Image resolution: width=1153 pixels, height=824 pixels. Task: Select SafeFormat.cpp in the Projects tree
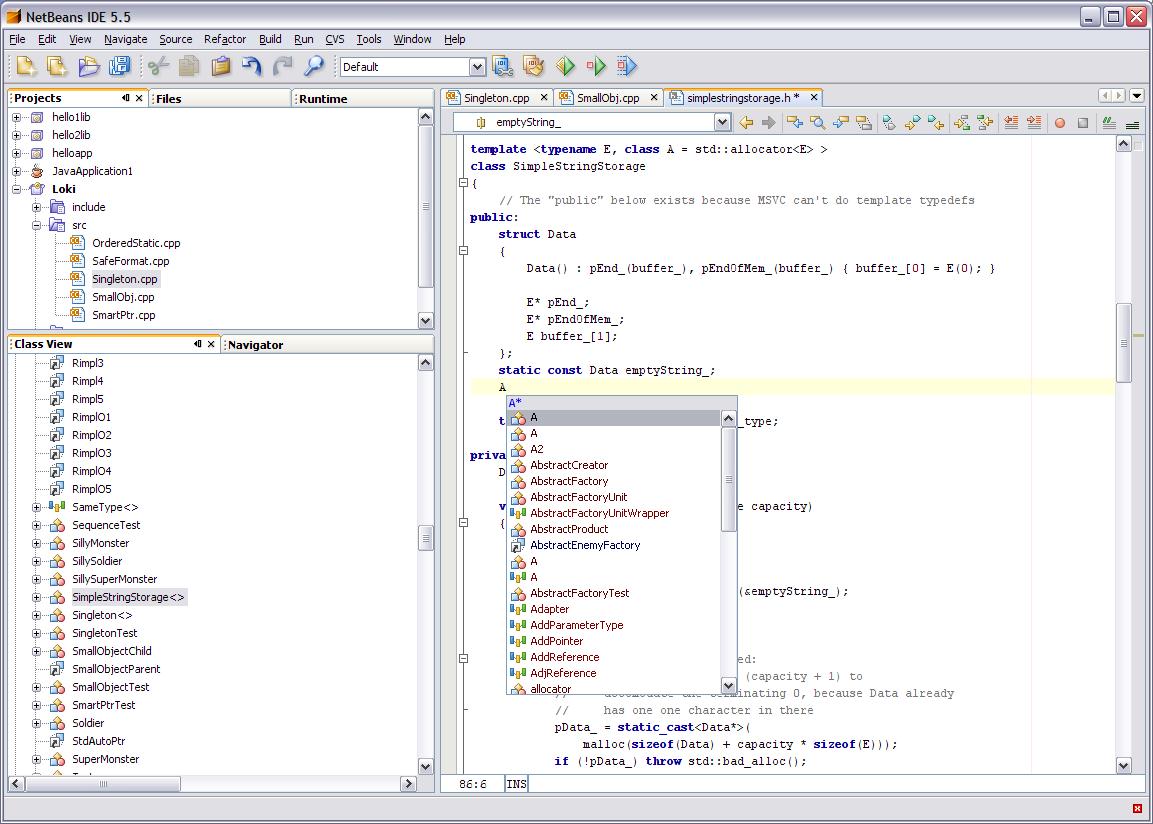pos(130,261)
